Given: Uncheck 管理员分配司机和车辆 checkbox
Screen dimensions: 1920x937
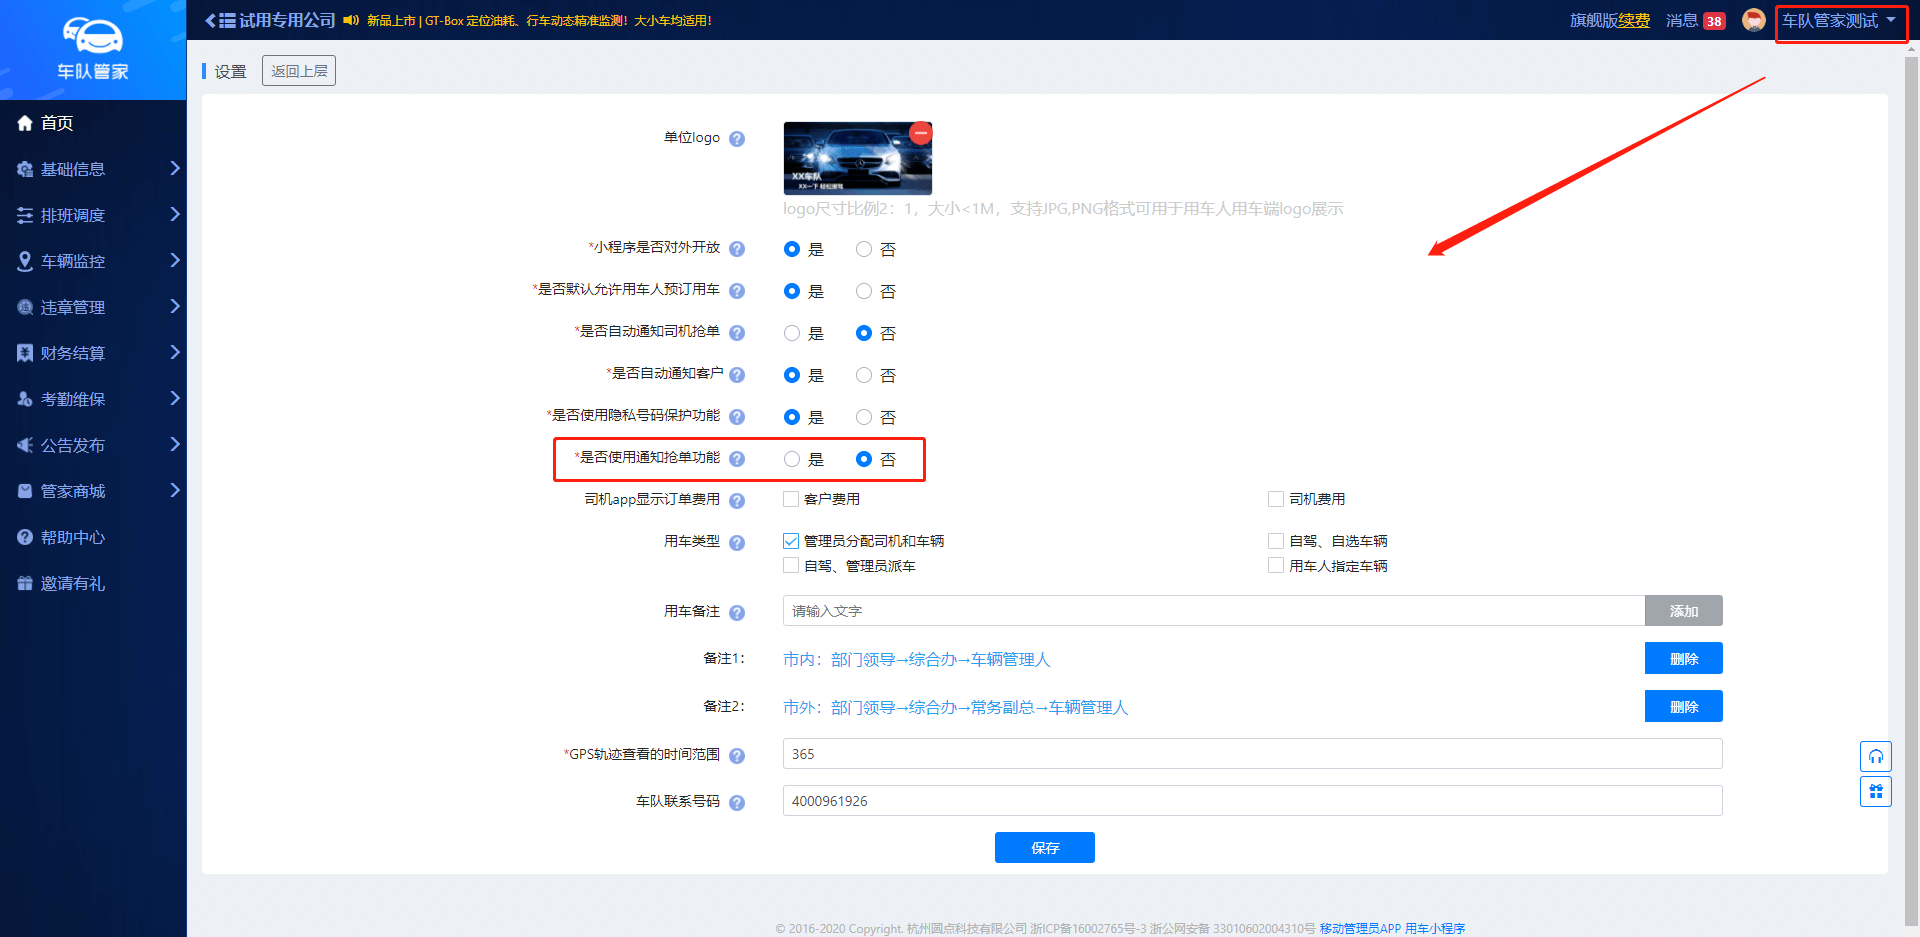Looking at the screenshot, I should [791, 541].
